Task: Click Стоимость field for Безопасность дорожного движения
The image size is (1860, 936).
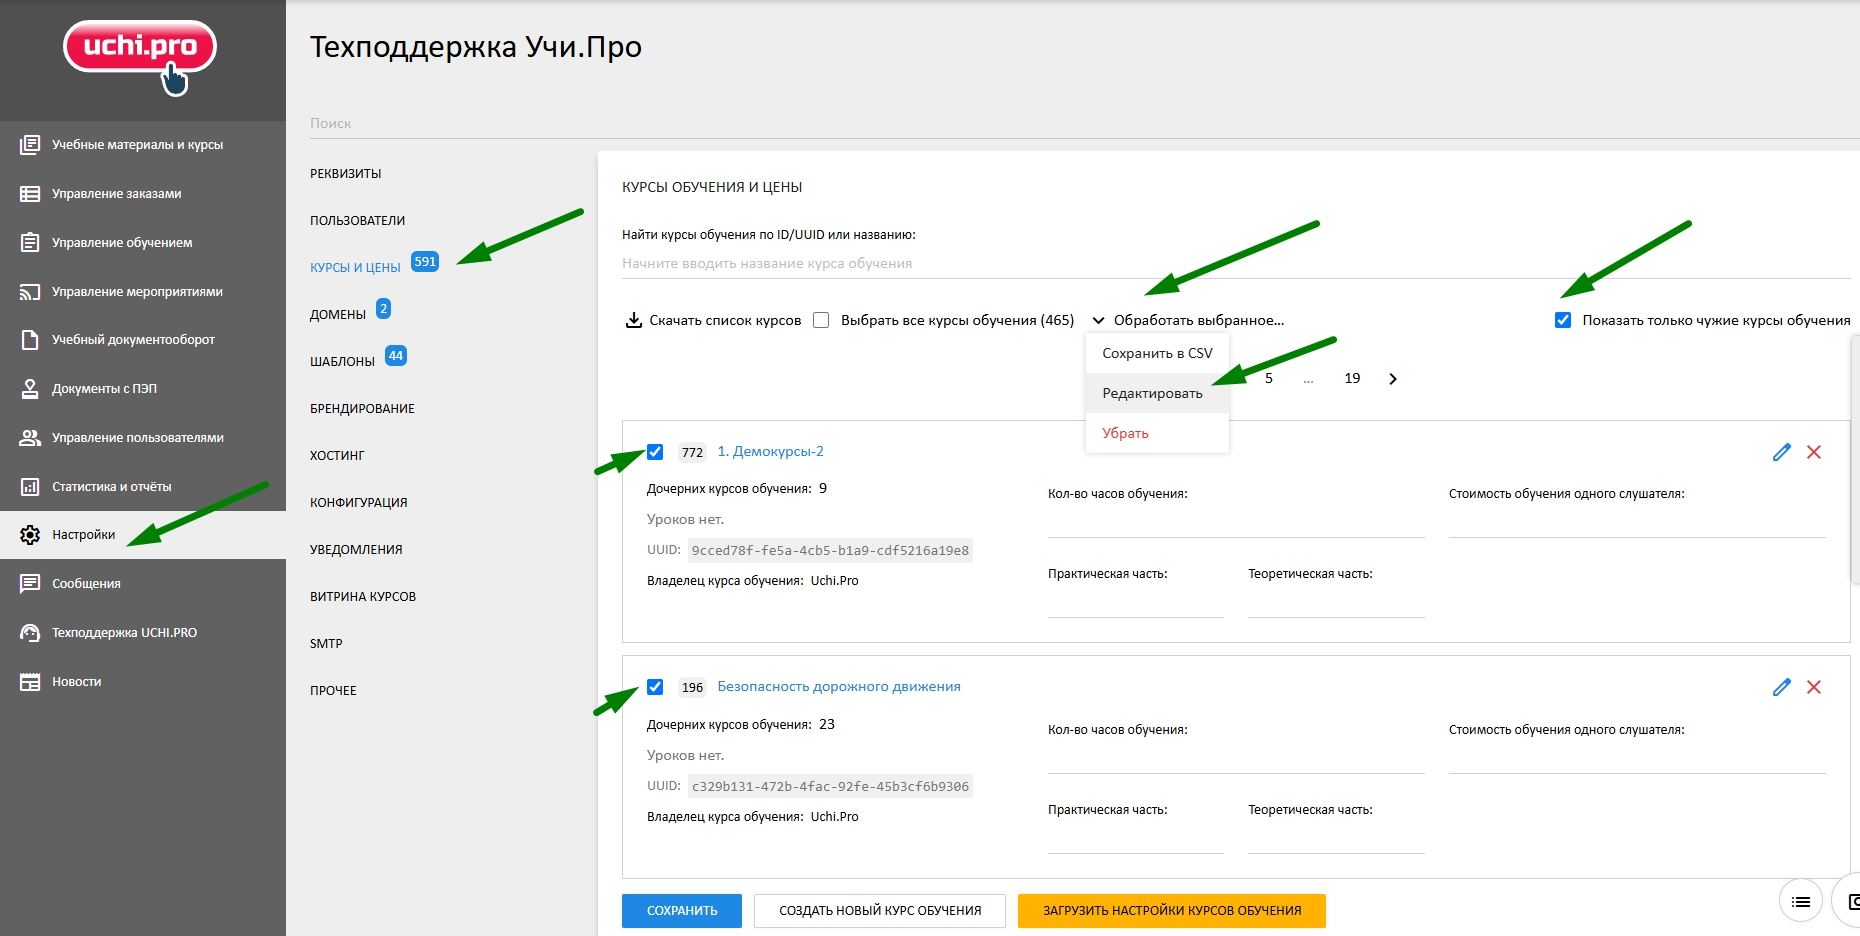Action: pos(1637,758)
